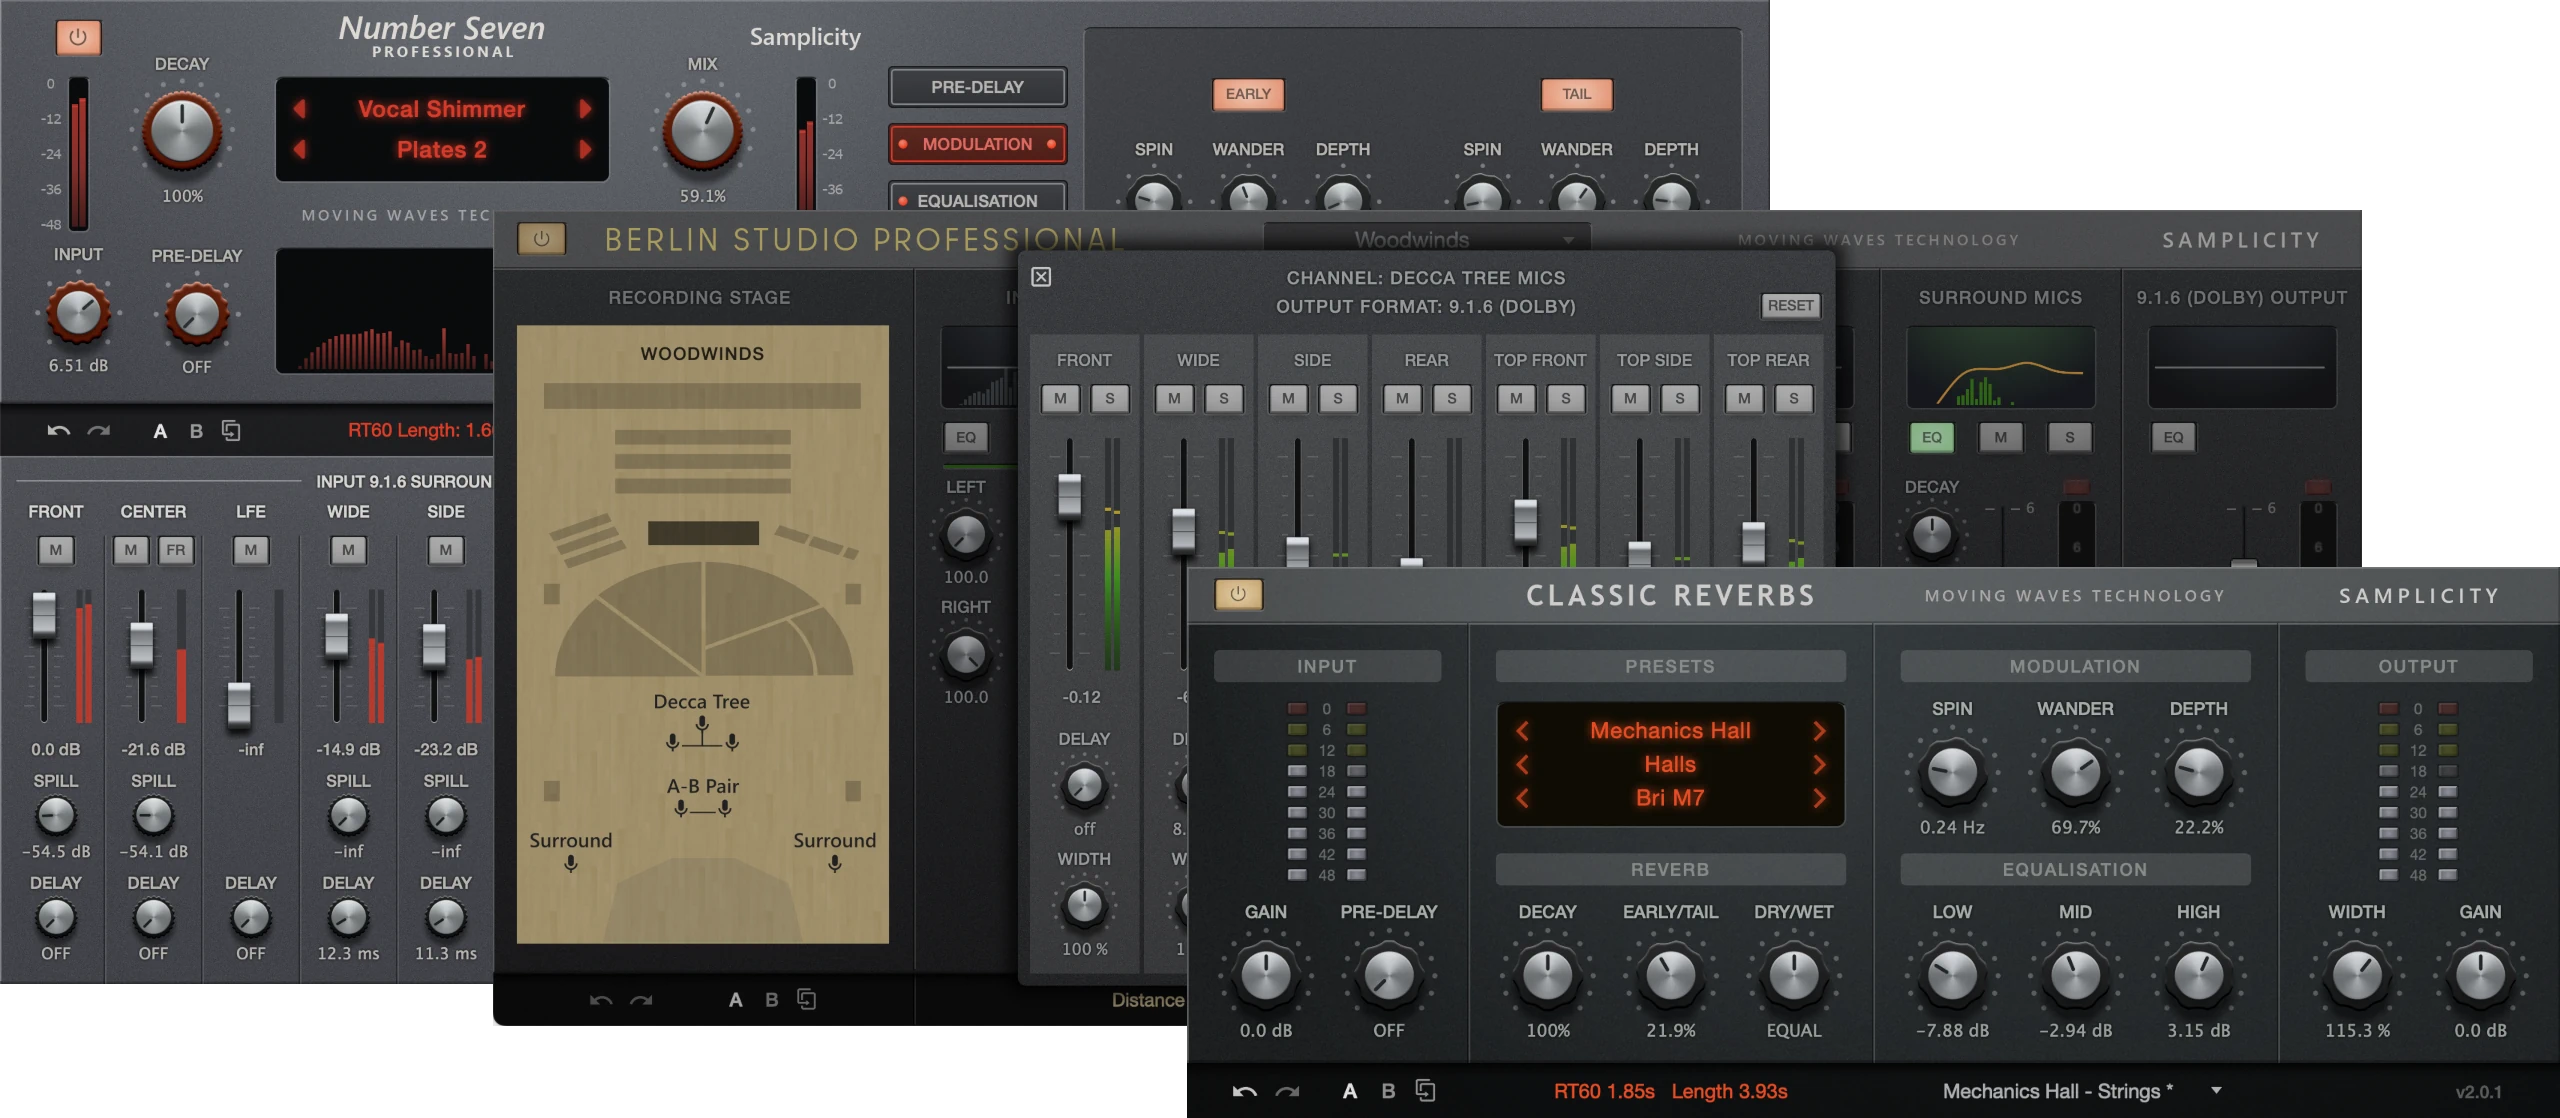
Task: Mute the REAR channel in Decca Tree panel
Action: click(1402, 398)
